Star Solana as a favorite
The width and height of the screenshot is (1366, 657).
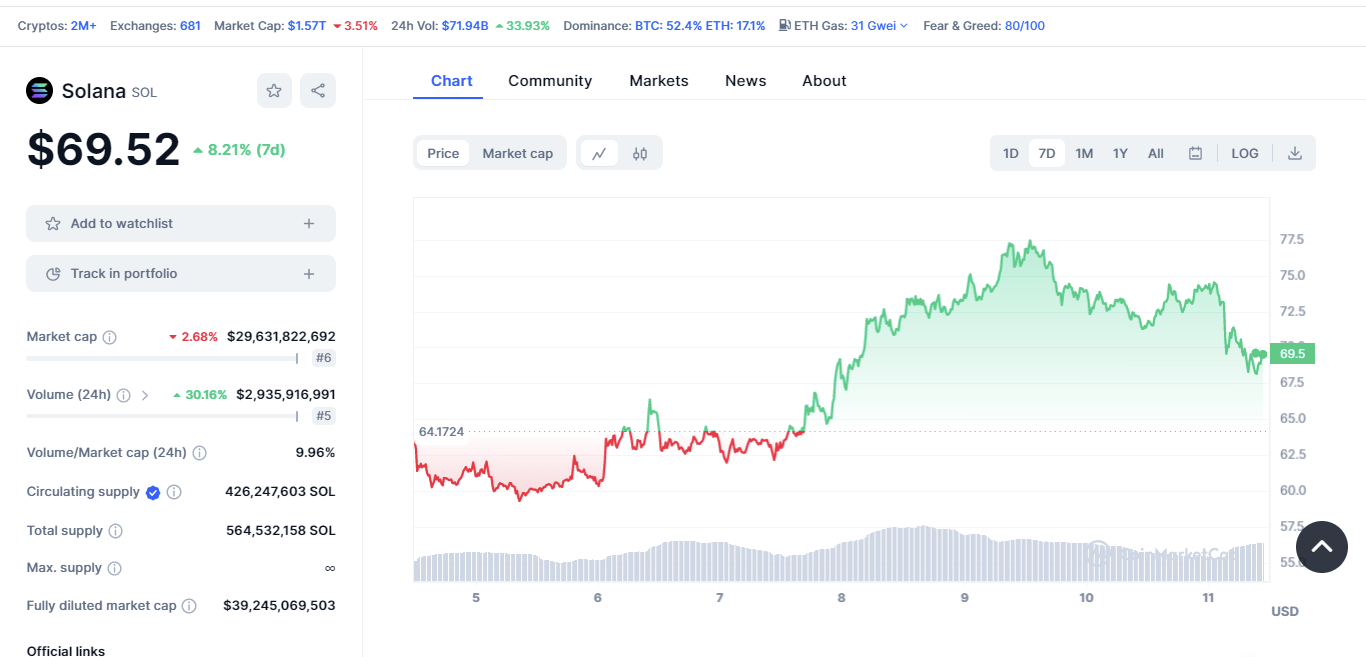point(274,90)
